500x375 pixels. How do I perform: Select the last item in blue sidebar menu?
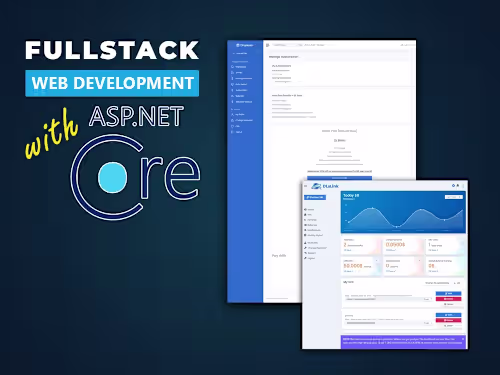[x=237, y=132]
